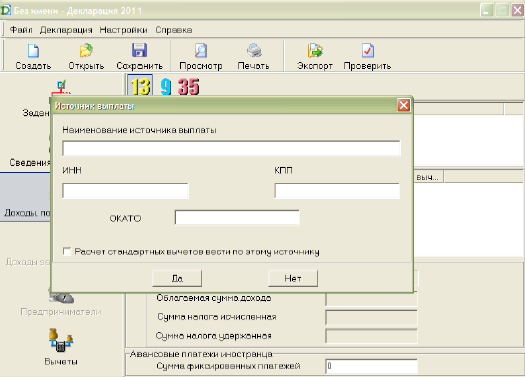Select the blue 9 percent rate icon
The image size is (525, 377).
pos(166,86)
